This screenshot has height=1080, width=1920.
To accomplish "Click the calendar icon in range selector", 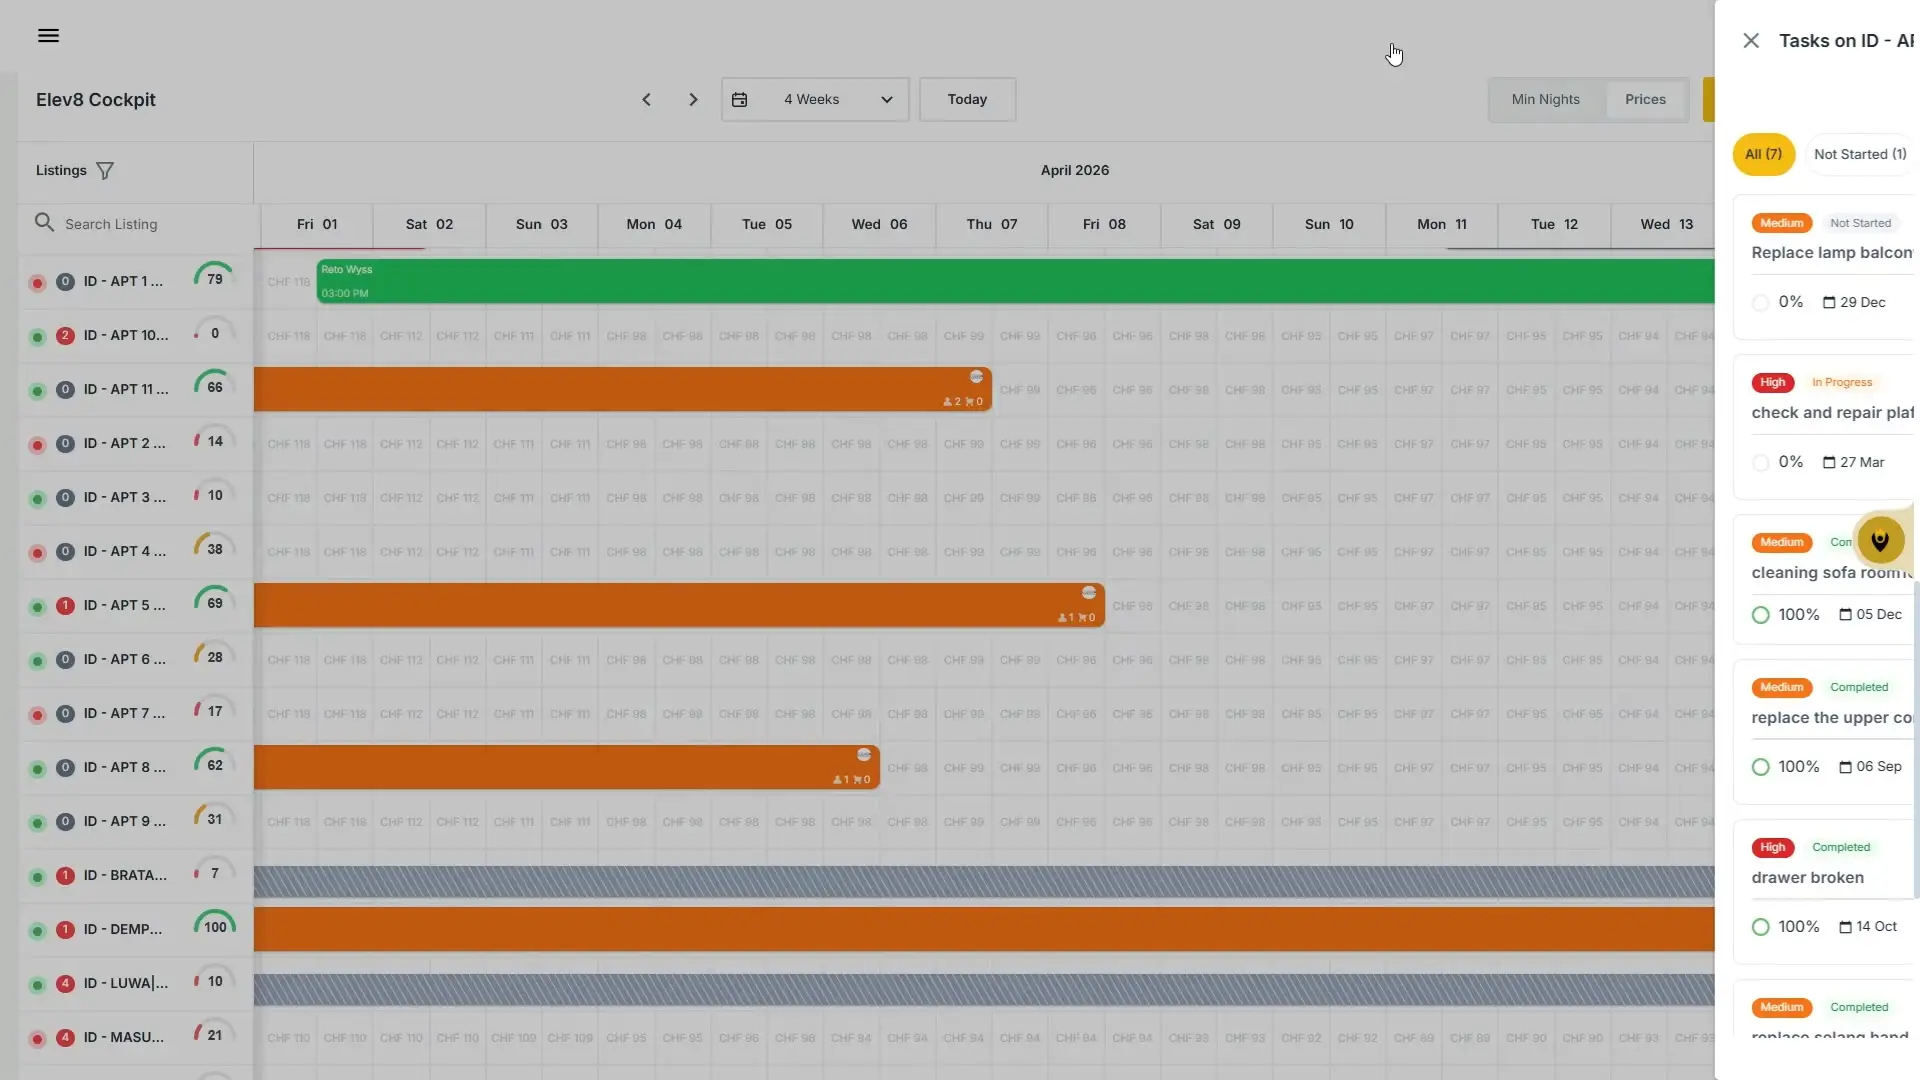I will (740, 100).
